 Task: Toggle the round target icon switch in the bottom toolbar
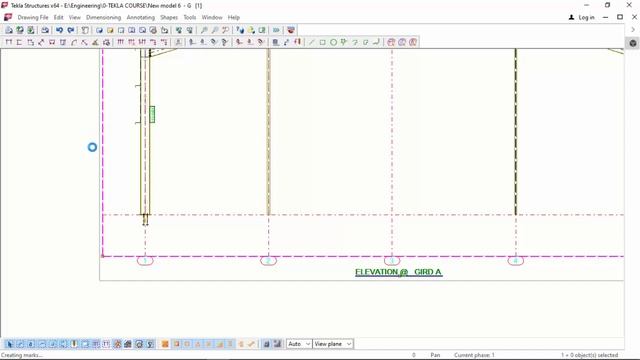pyautogui.click(x=139, y=344)
